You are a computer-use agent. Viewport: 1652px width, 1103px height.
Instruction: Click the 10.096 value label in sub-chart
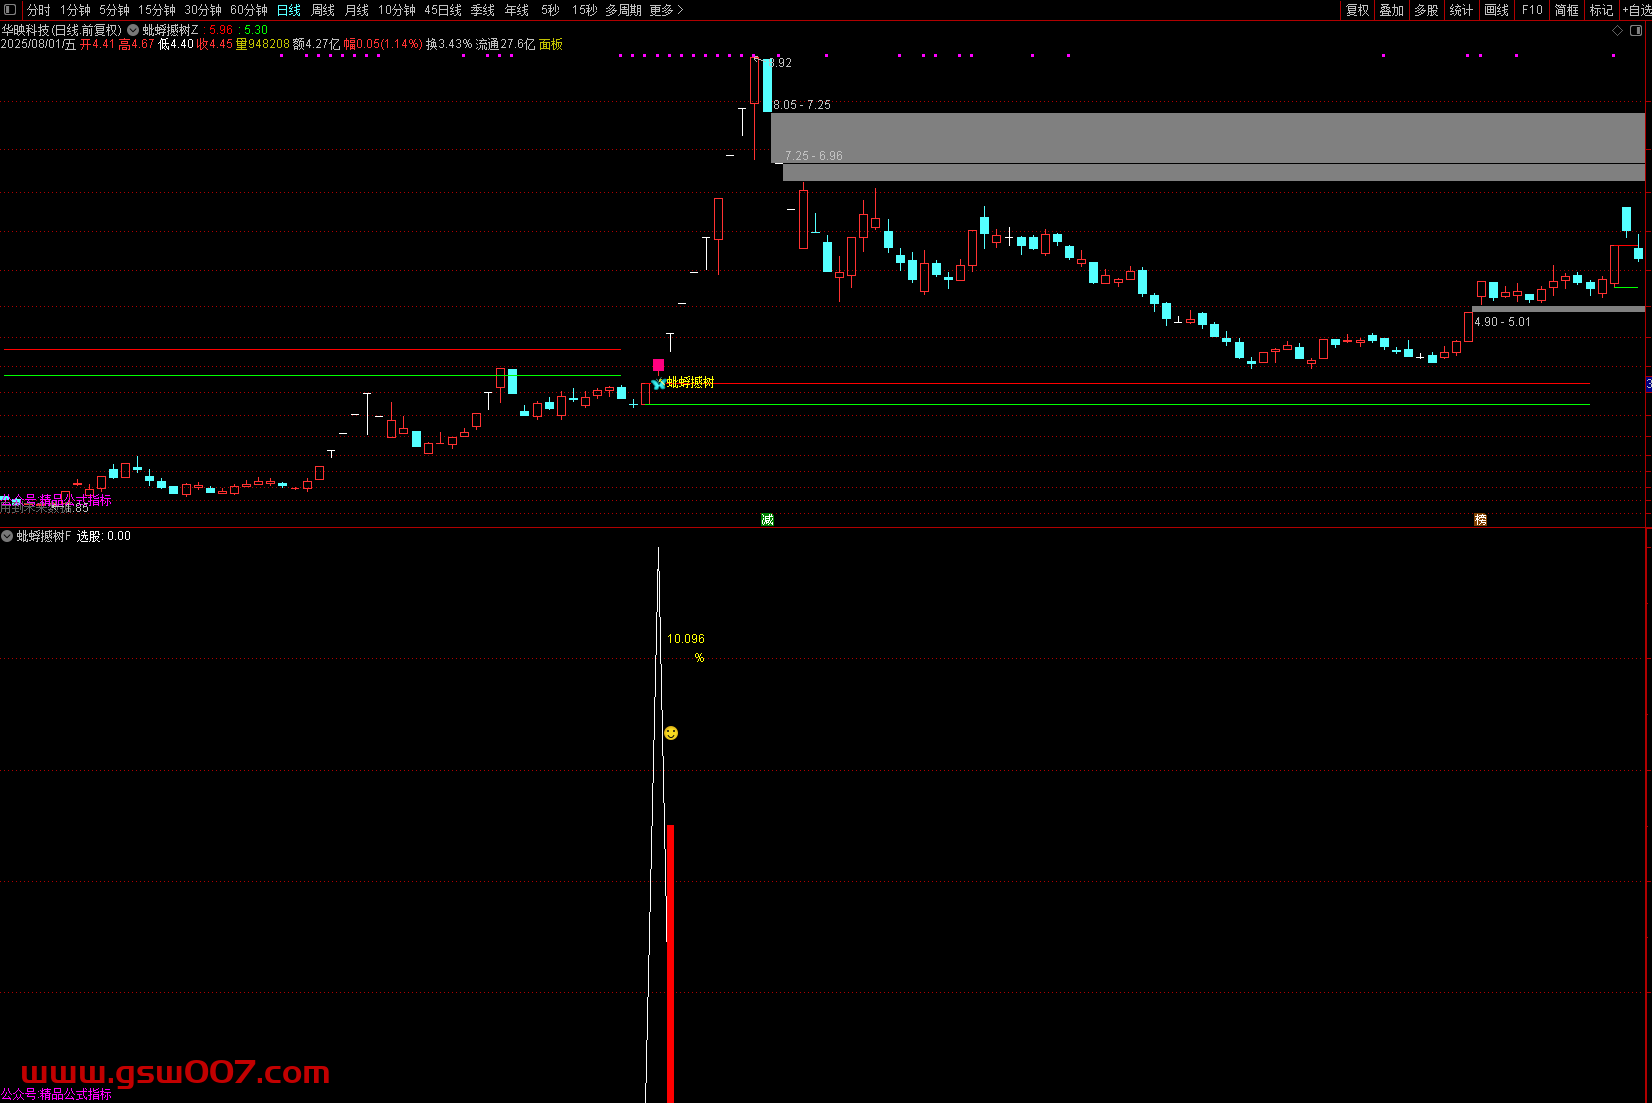point(686,639)
